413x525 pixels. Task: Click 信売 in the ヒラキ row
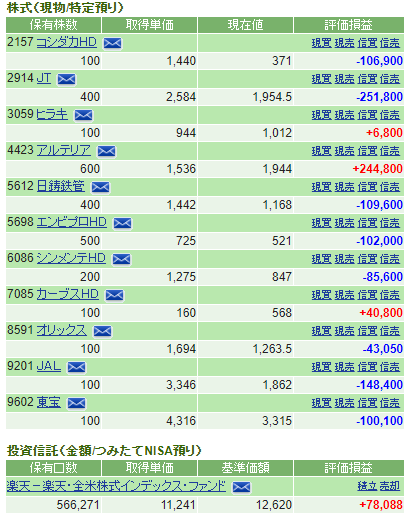click(x=390, y=115)
